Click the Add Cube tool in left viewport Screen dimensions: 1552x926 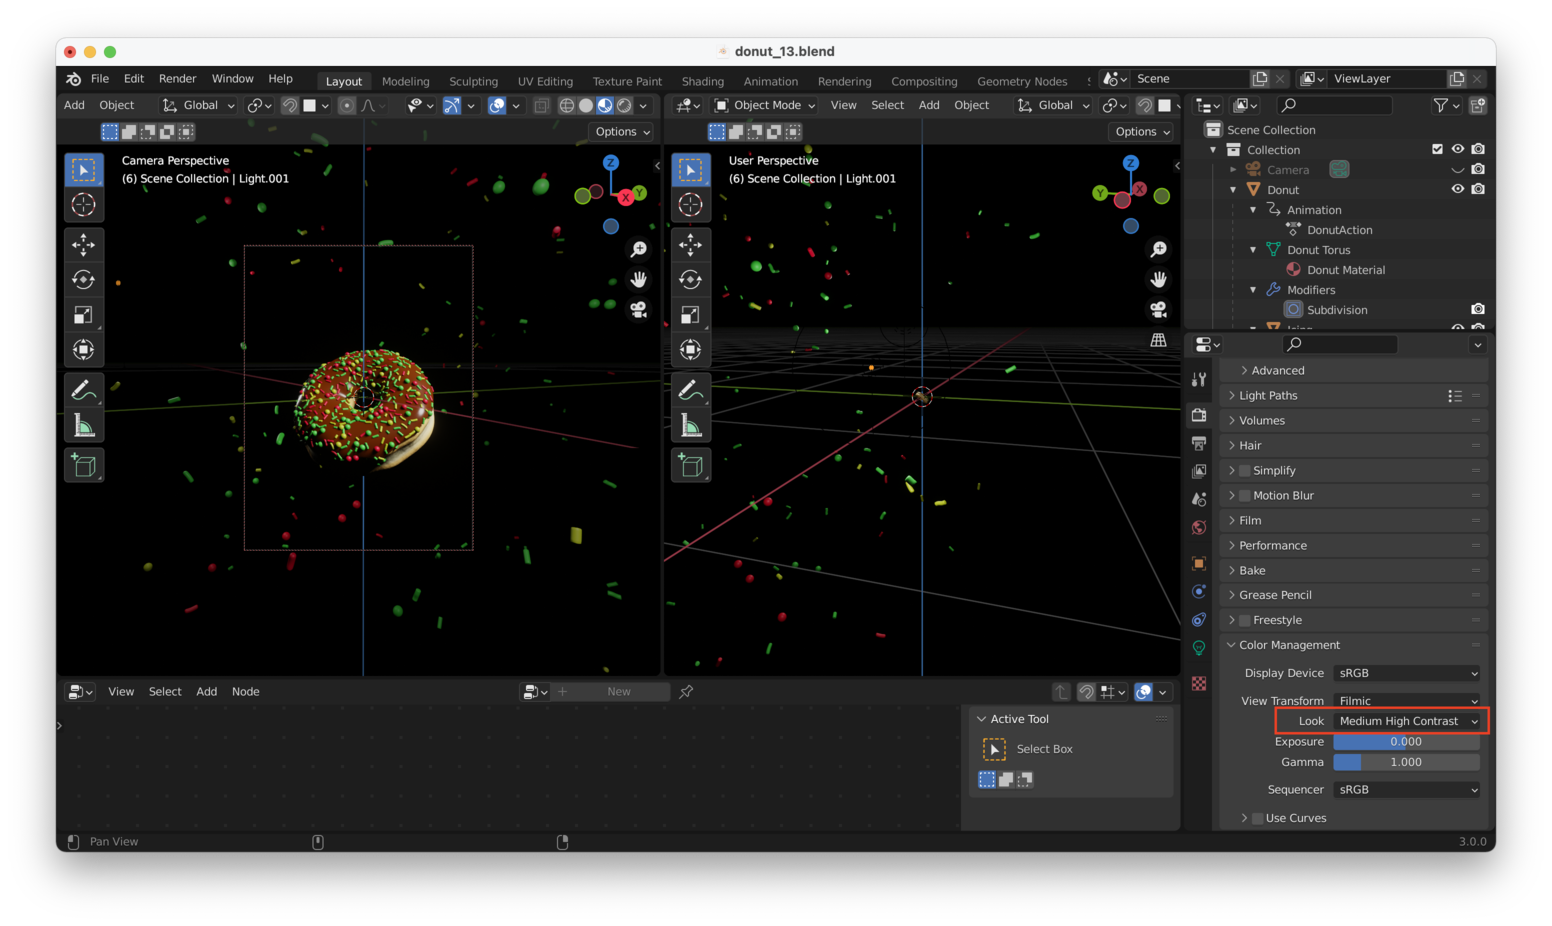(x=84, y=465)
